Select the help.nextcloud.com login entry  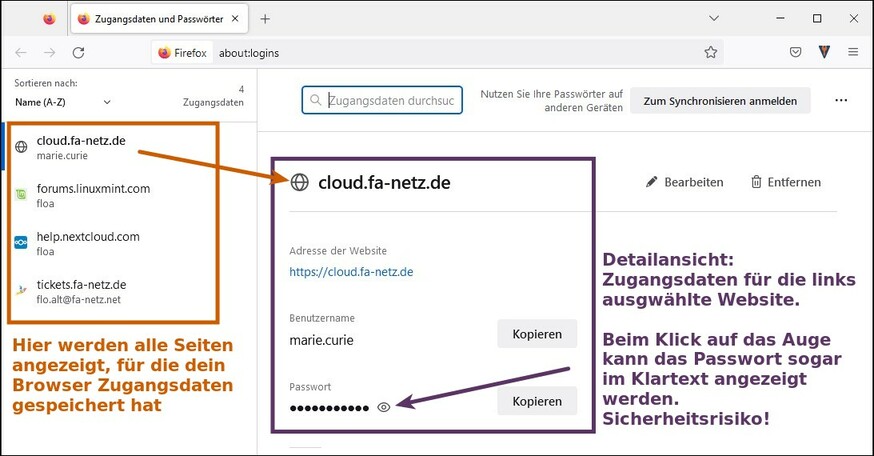click(88, 243)
